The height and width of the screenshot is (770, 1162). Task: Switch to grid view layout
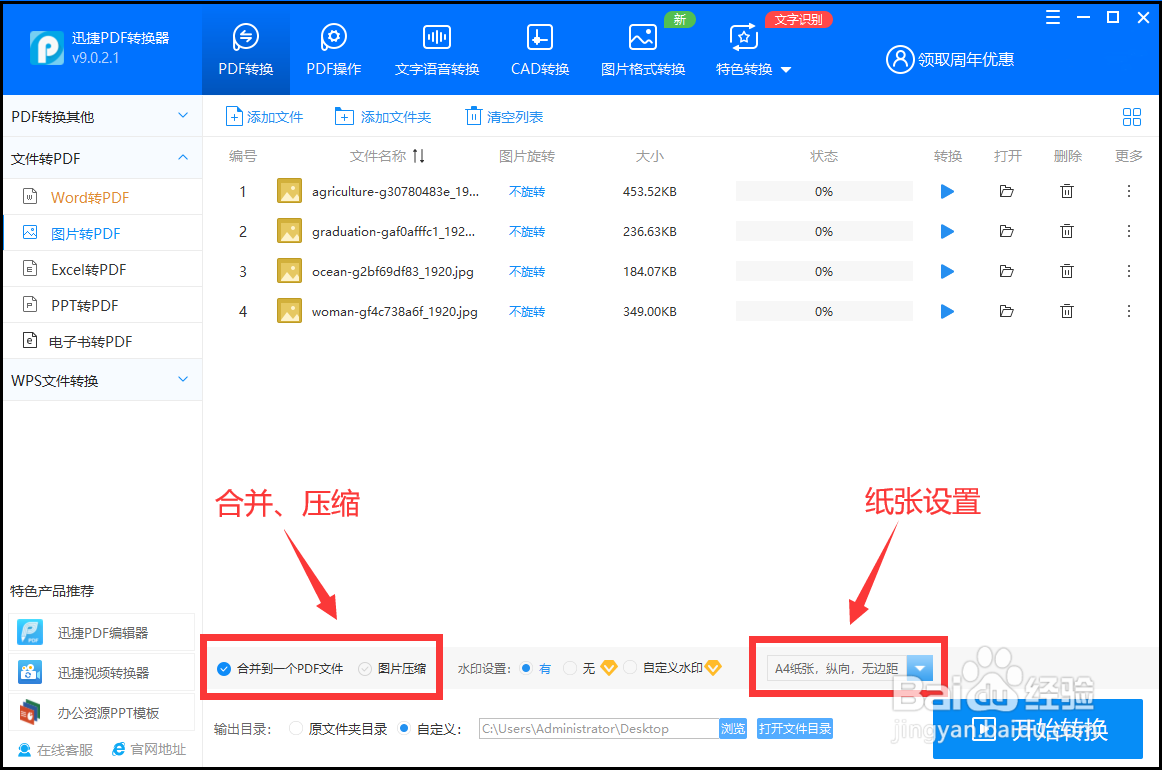click(1132, 116)
